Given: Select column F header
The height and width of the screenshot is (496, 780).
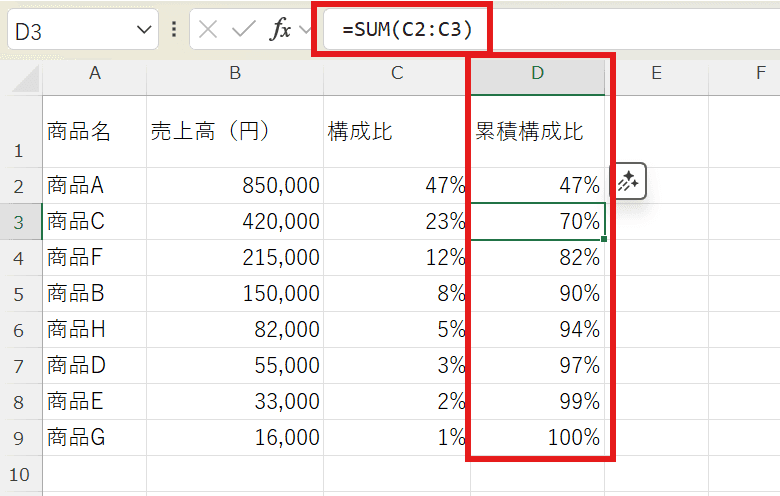Looking at the screenshot, I should [760, 73].
